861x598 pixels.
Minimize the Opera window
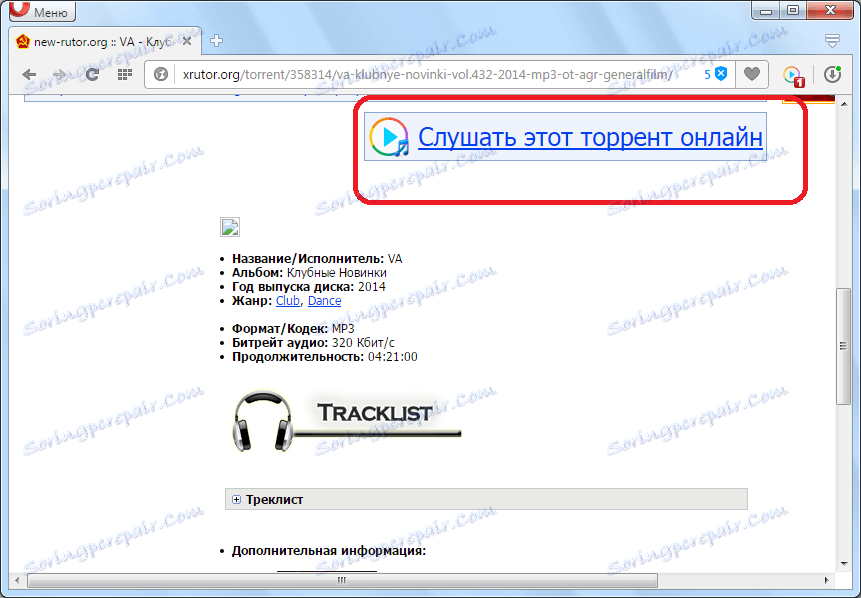[767, 10]
